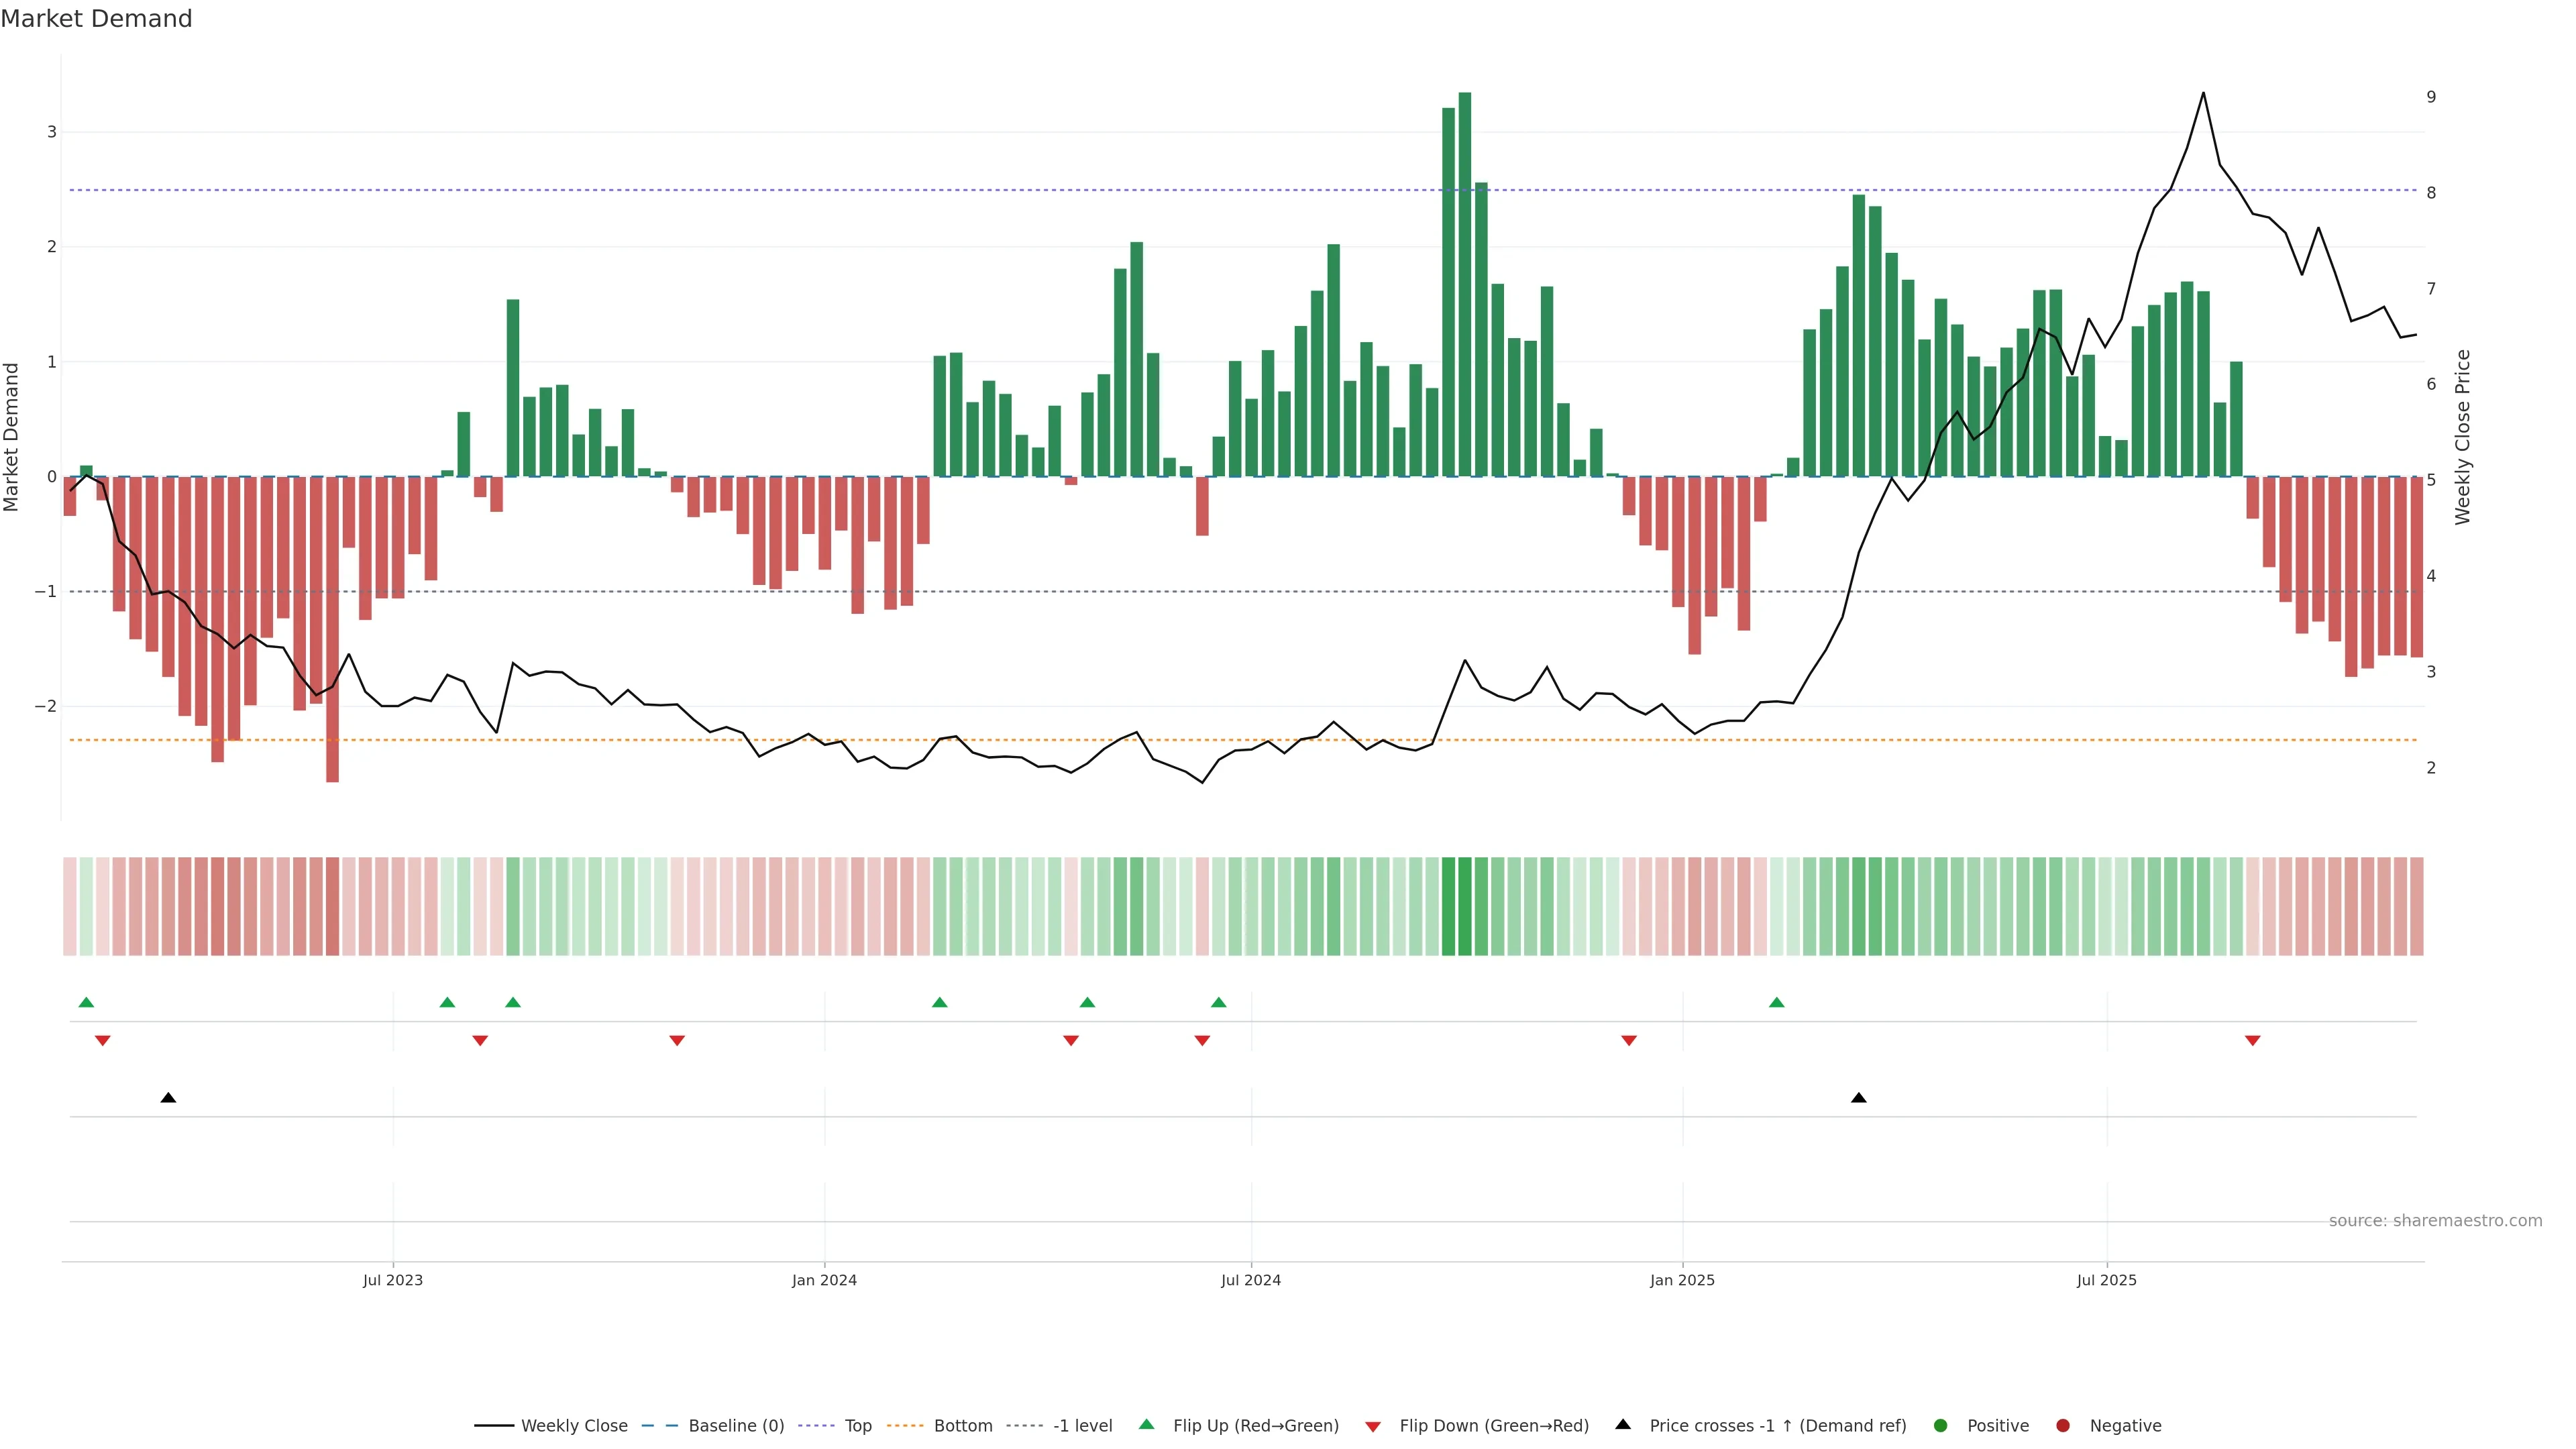Toggle the -1 level legend entry
The image size is (2576, 1449).
coord(1082,1425)
